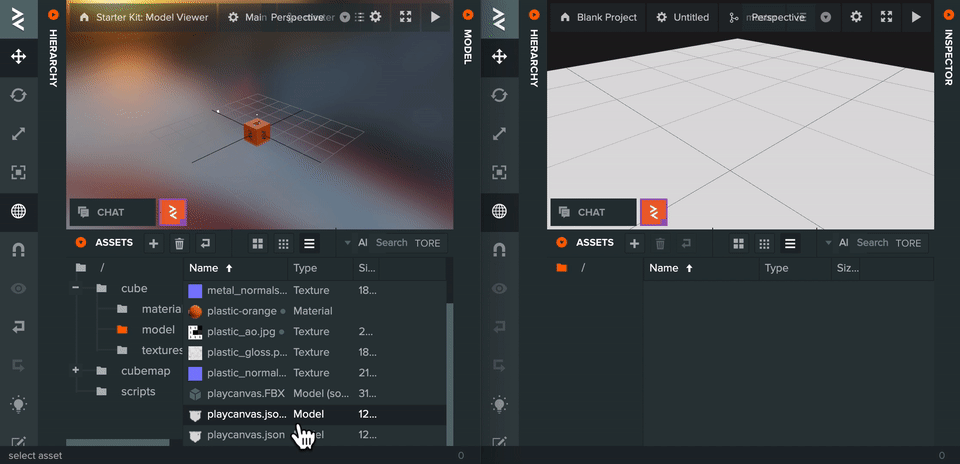This screenshot has height=464, width=960.
Task: Open settings gear in Blank Project editor
Action: click(856, 17)
